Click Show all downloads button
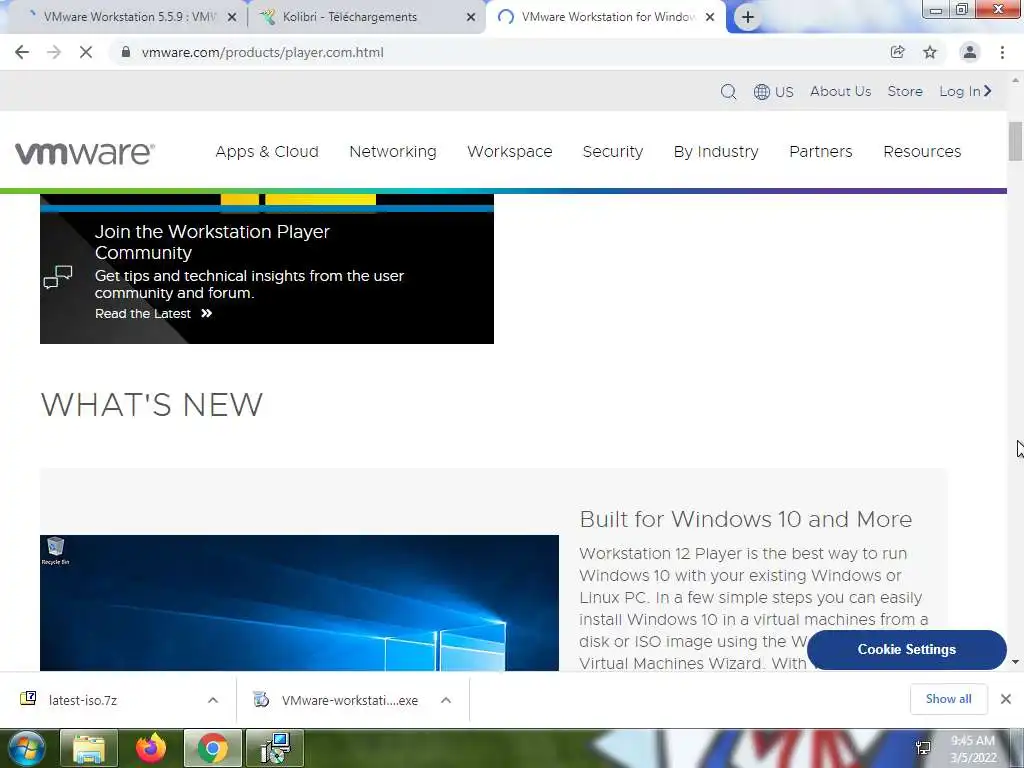Image resolution: width=1024 pixels, height=768 pixels. point(948,699)
